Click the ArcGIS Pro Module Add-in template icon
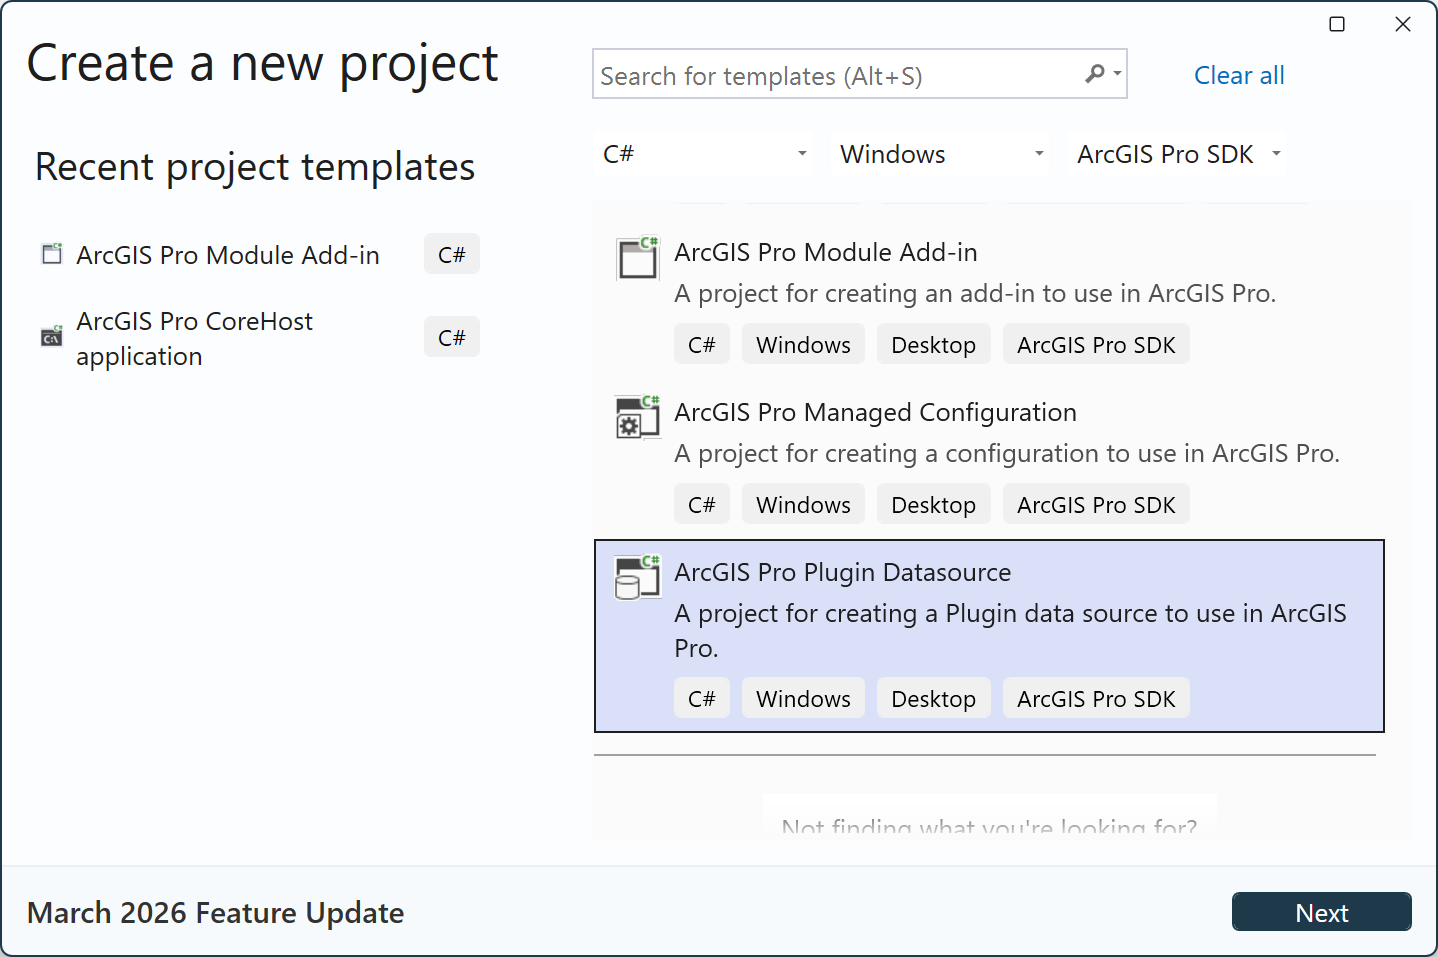Viewport: 1438px width, 957px height. (x=637, y=257)
